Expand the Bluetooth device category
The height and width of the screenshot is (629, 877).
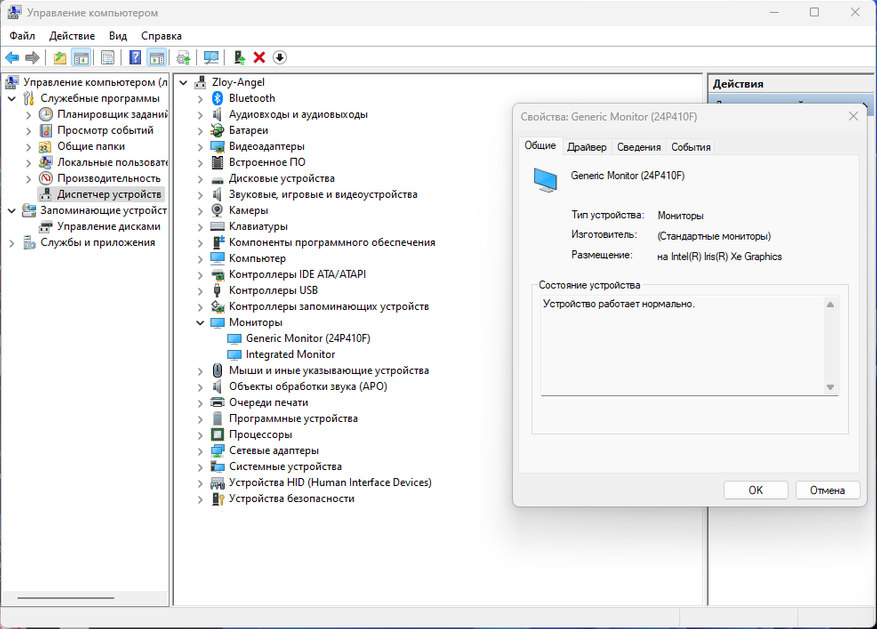point(200,98)
